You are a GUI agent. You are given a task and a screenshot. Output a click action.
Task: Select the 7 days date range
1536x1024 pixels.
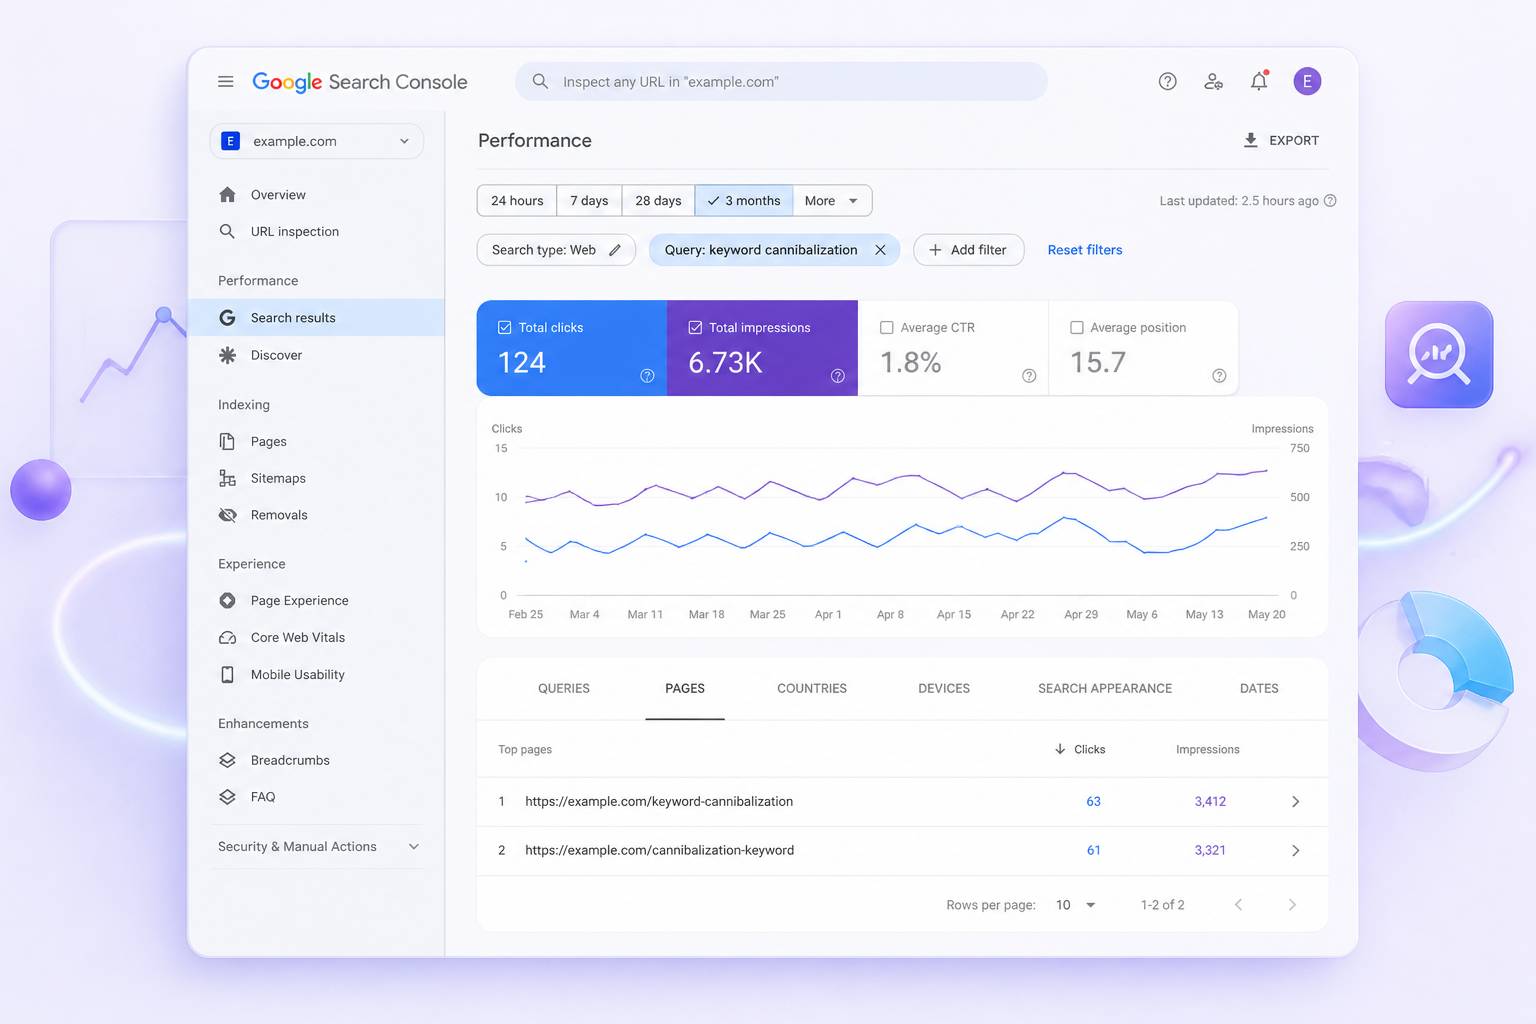tap(589, 201)
